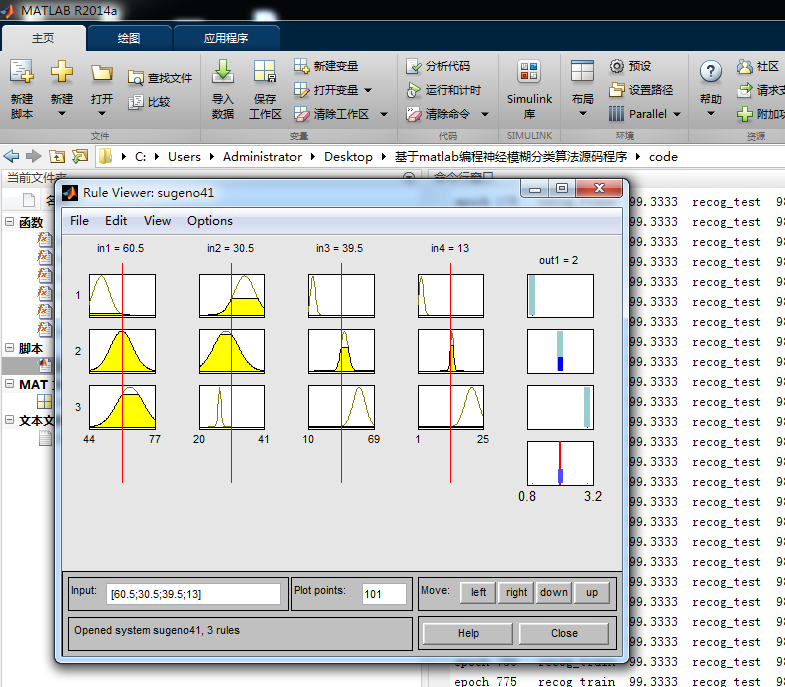
Task: Open dropdown arrow under New (新建)
Action: pyautogui.click(x=62, y=114)
